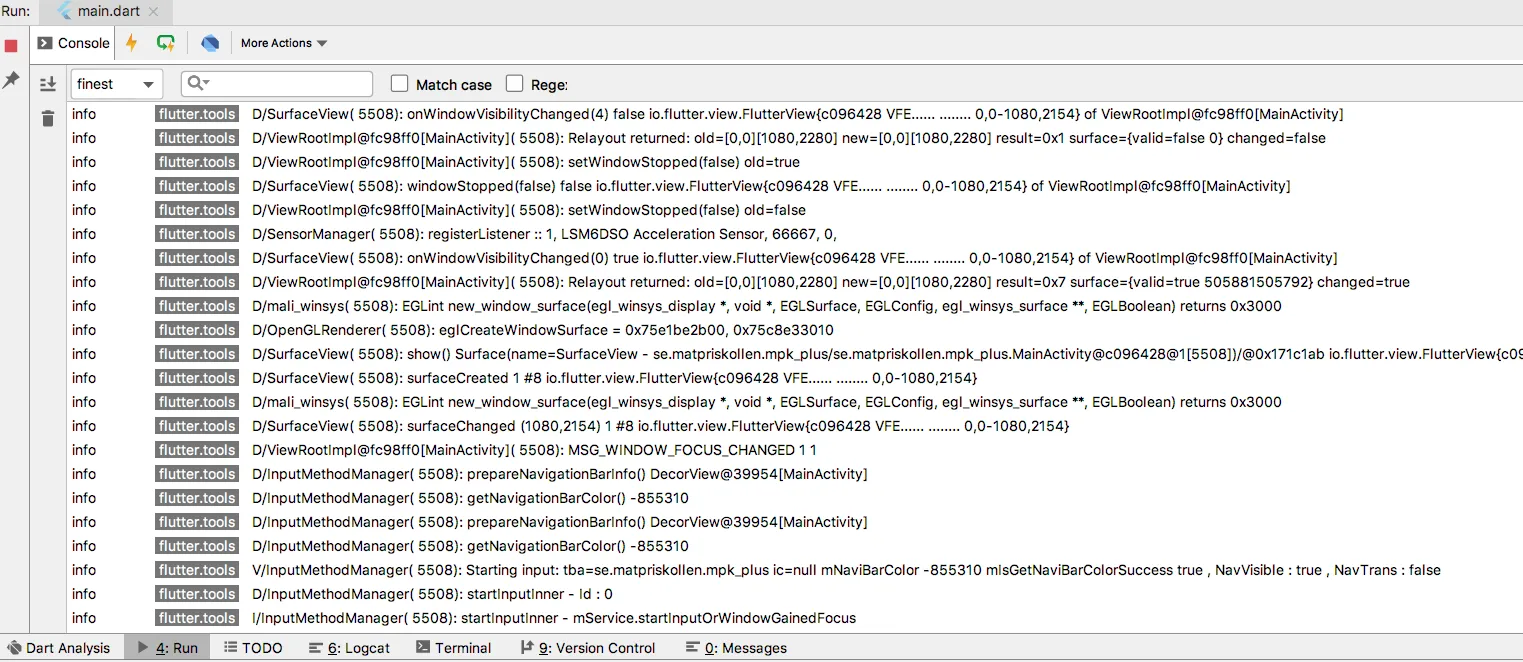Select SurfaceView surfaceCreated log line
The height and width of the screenshot is (662, 1523).
(x=795, y=378)
